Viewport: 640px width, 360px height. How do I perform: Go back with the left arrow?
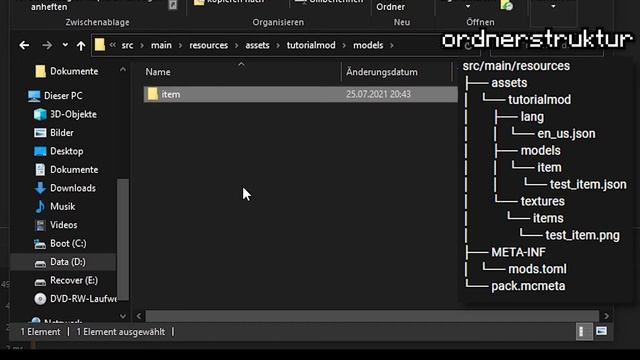(24, 45)
